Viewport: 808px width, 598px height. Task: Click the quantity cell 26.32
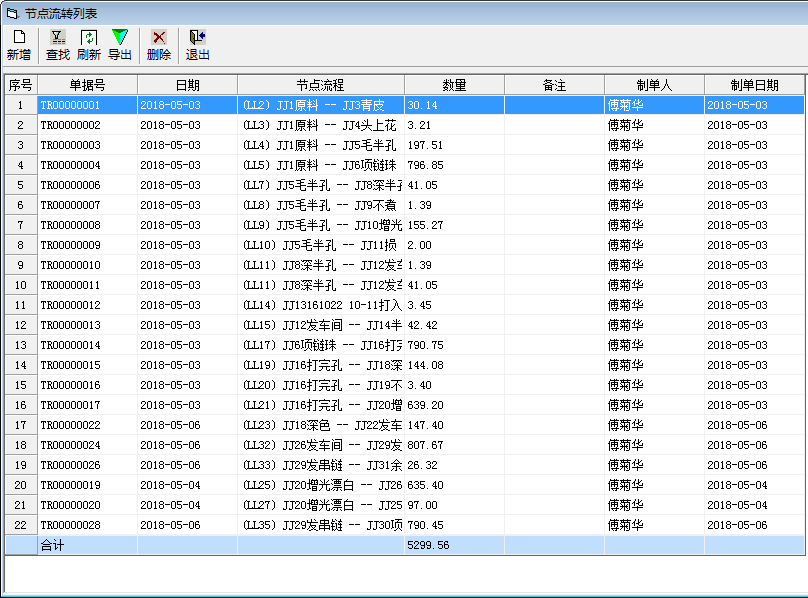(x=454, y=466)
